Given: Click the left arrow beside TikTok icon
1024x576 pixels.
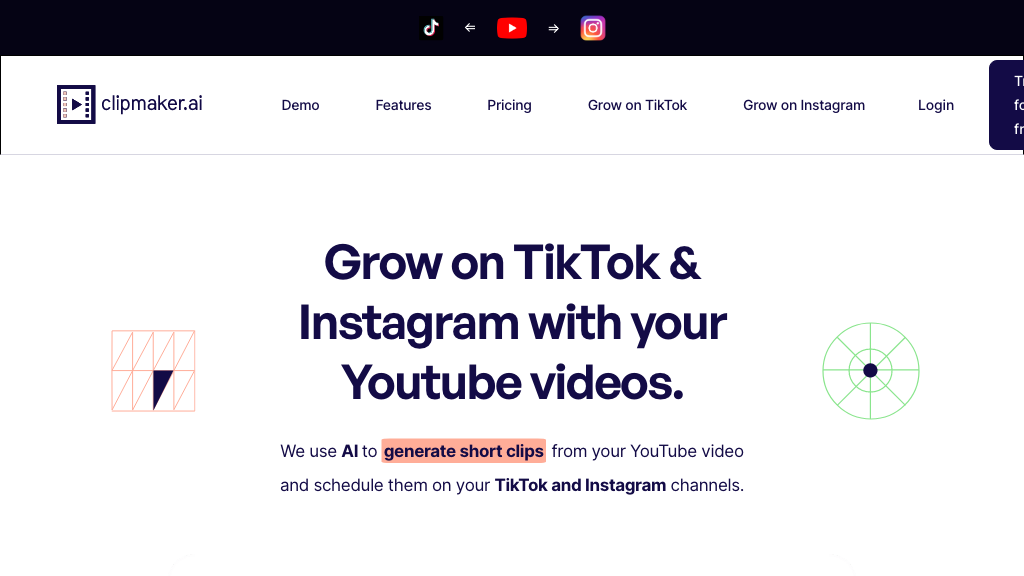Looking at the screenshot, I should [470, 28].
